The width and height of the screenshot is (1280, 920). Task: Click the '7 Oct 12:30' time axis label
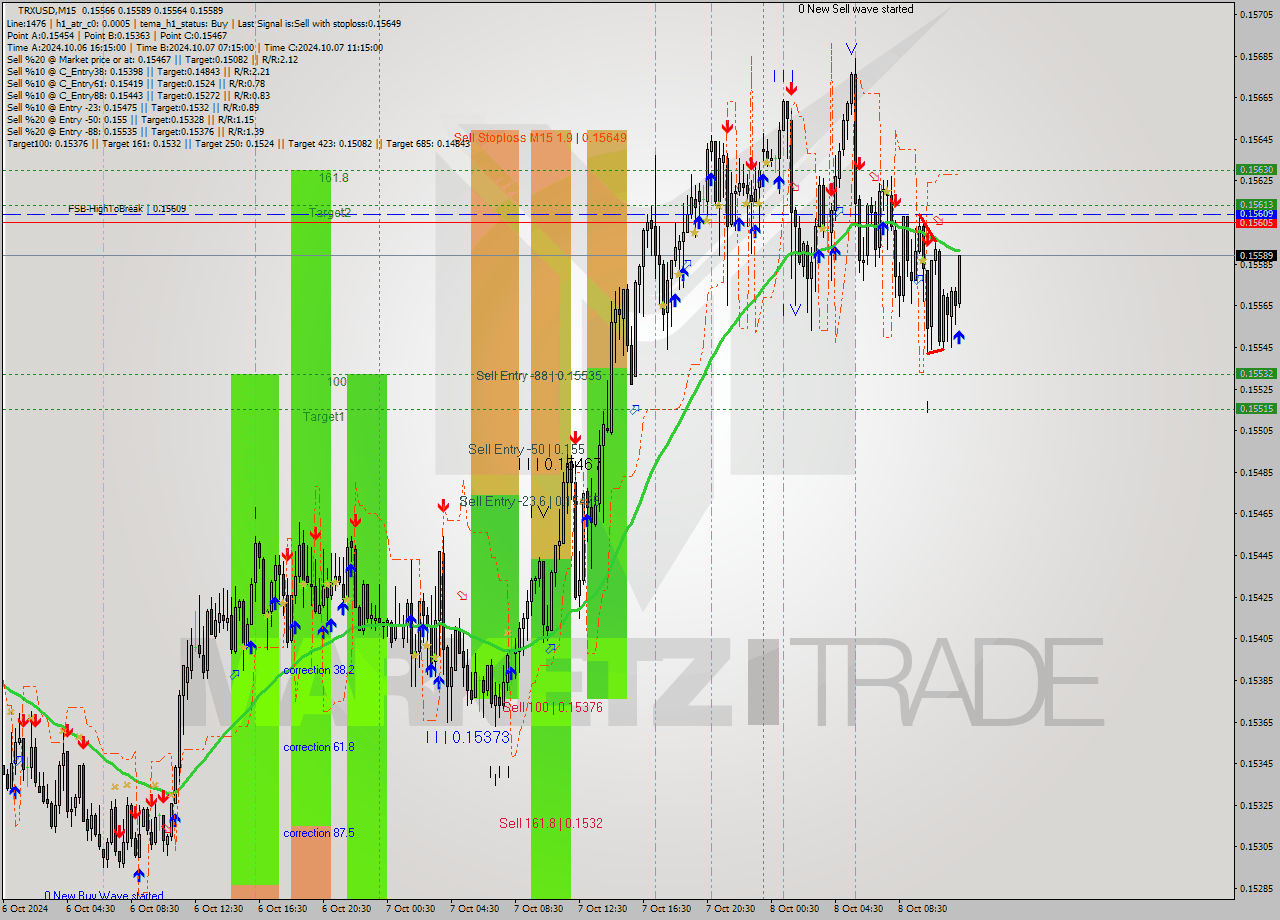(603, 909)
